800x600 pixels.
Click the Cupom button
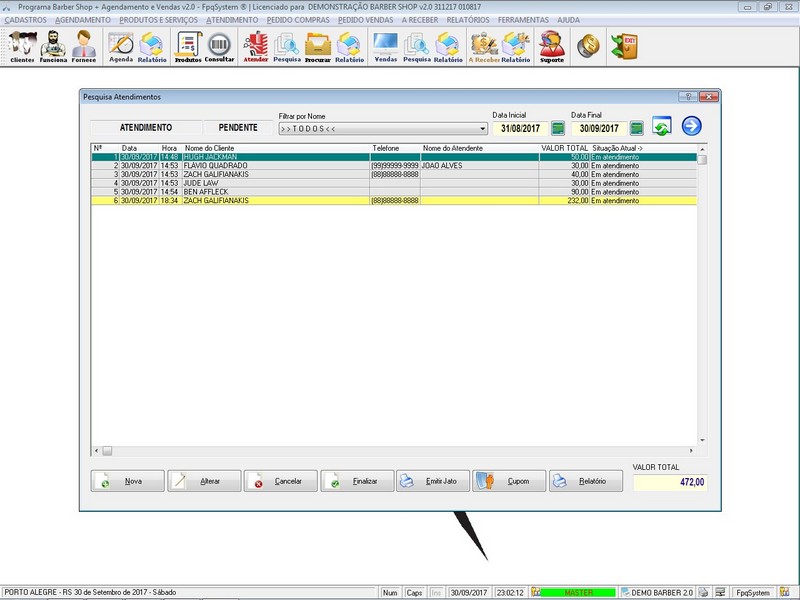click(x=509, y=481)
